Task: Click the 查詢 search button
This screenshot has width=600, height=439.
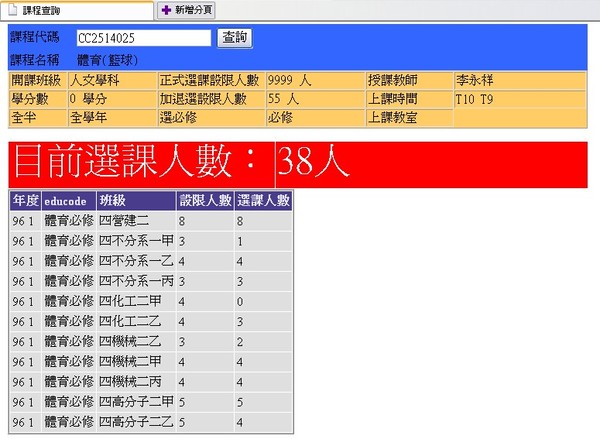Action: point(235,38)
